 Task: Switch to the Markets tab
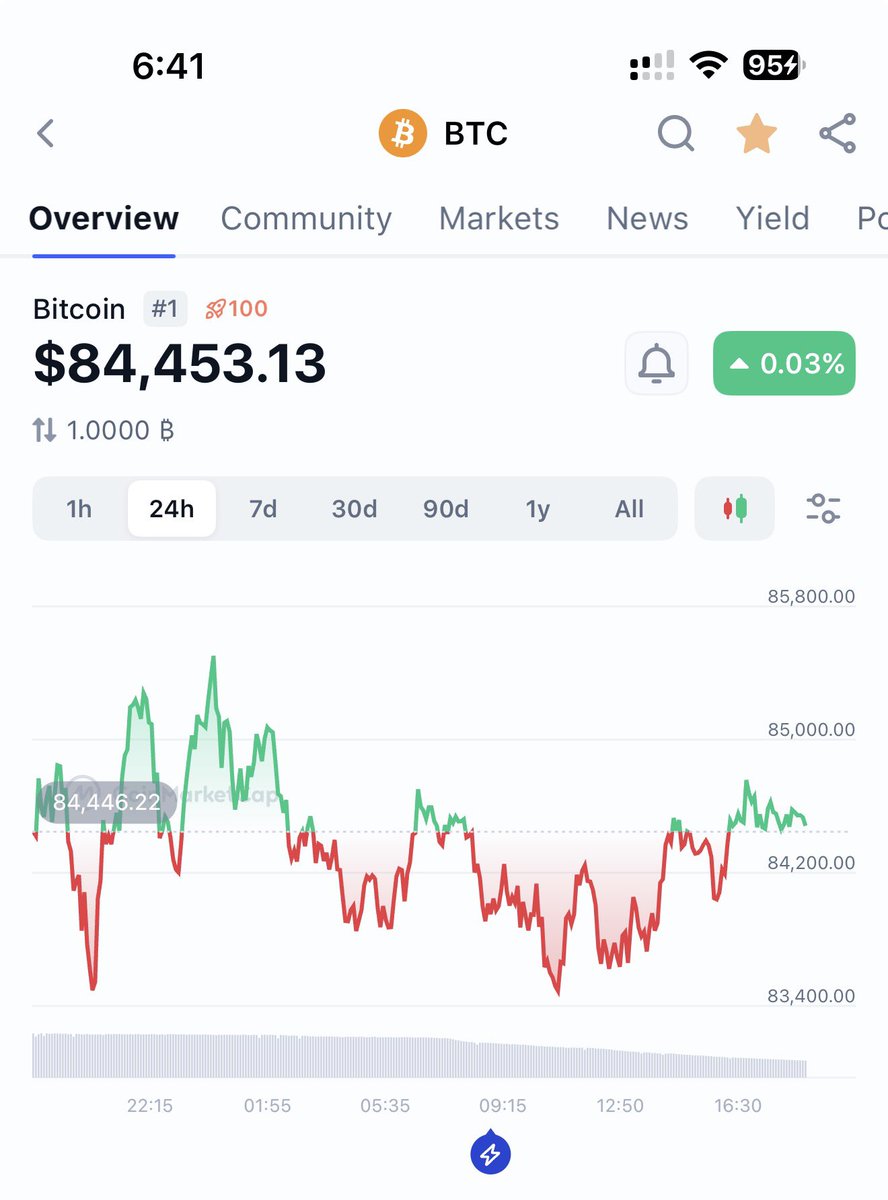point(499,218)
